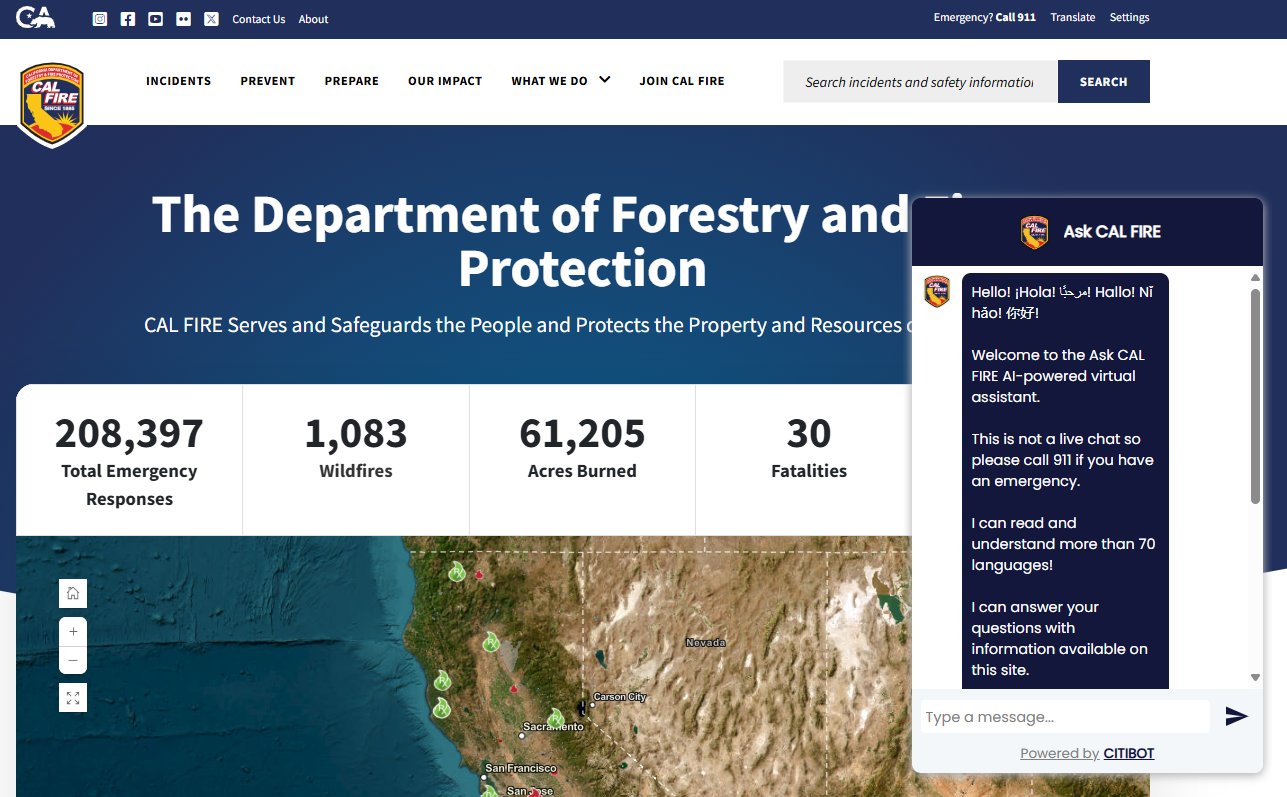The height and width of the screenshot is (797, 1287).
Task: Click the Emergency? Call 911 notice
Action: (x=985, y=17)
